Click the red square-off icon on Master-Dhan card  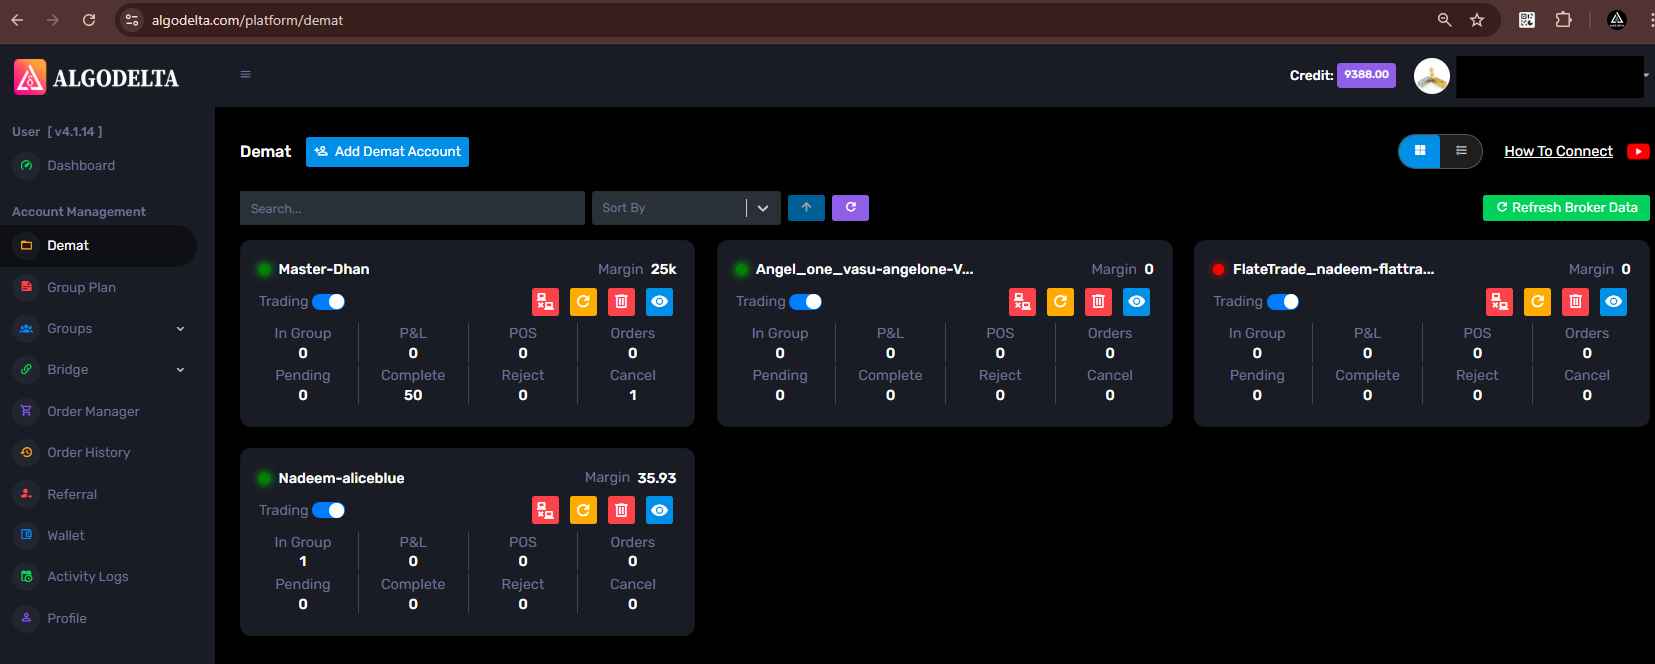tap(545, 302)
